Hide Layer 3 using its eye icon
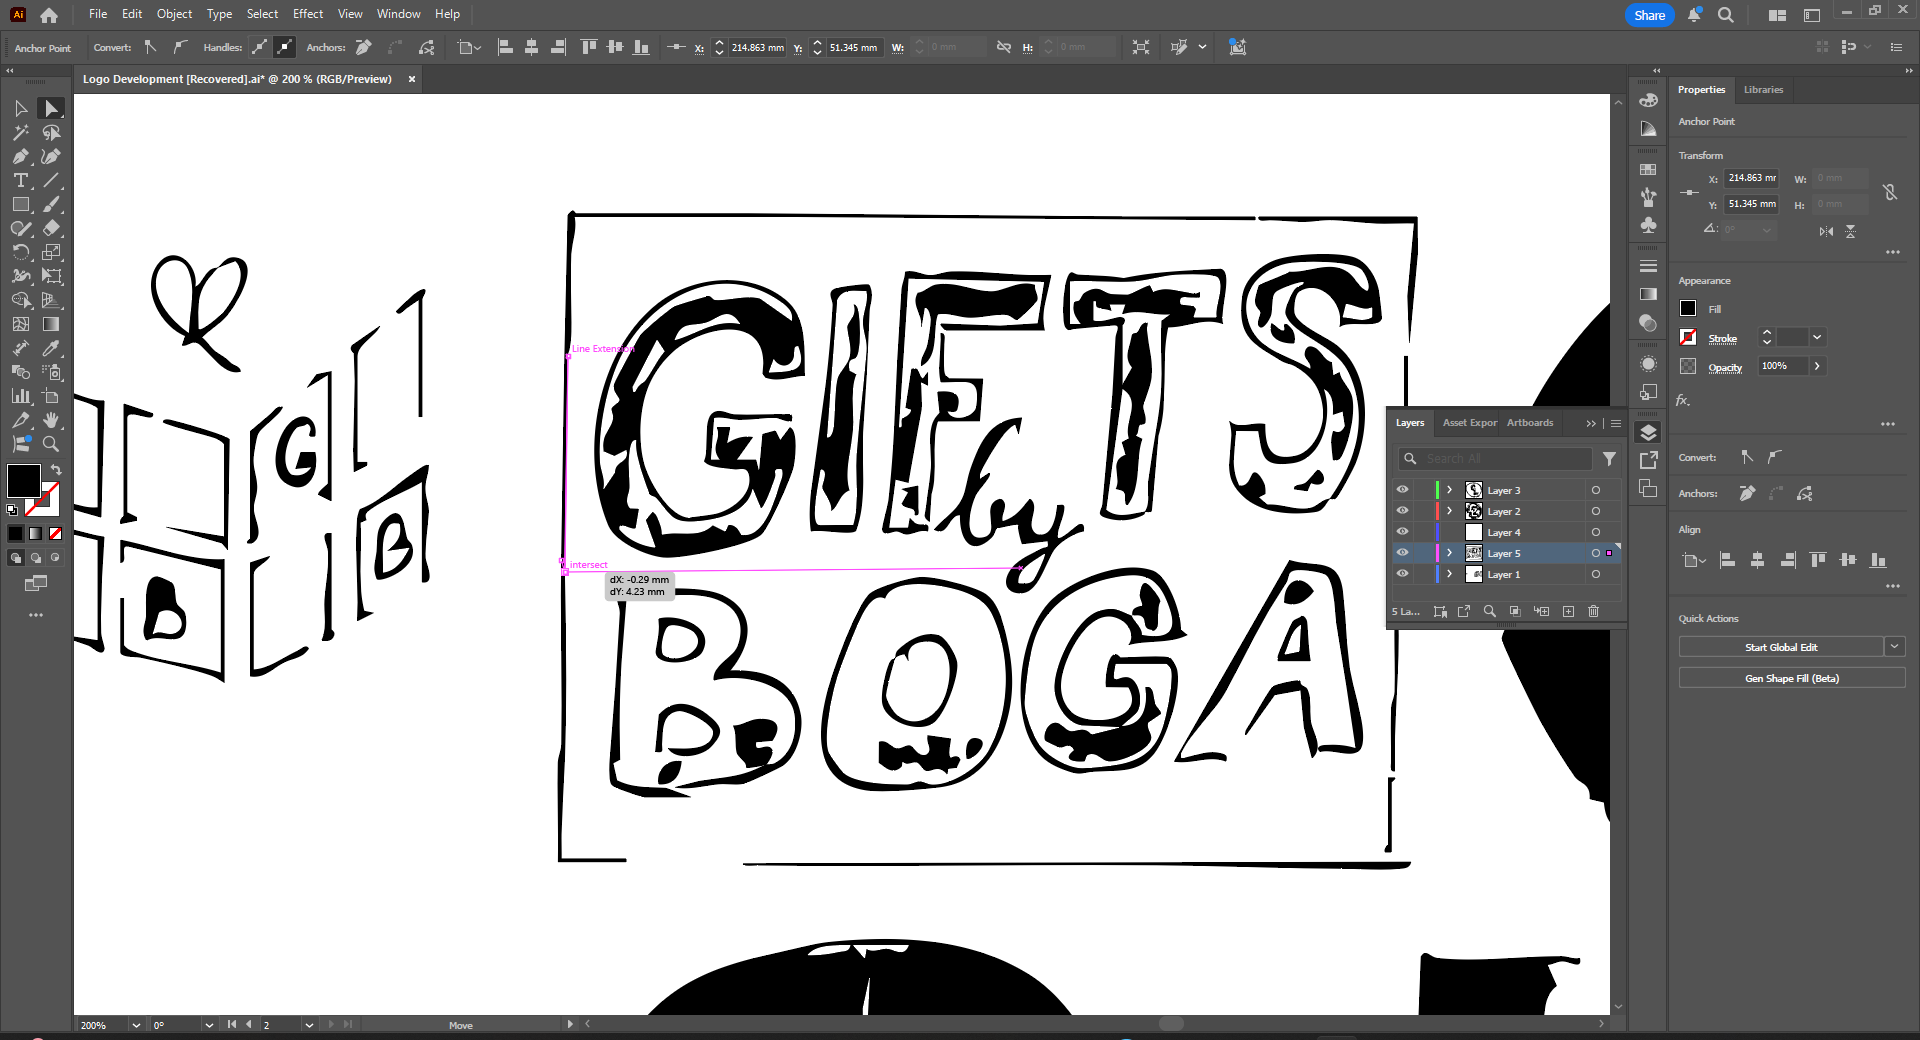1920x1040 pixels. pos(1402,490)
